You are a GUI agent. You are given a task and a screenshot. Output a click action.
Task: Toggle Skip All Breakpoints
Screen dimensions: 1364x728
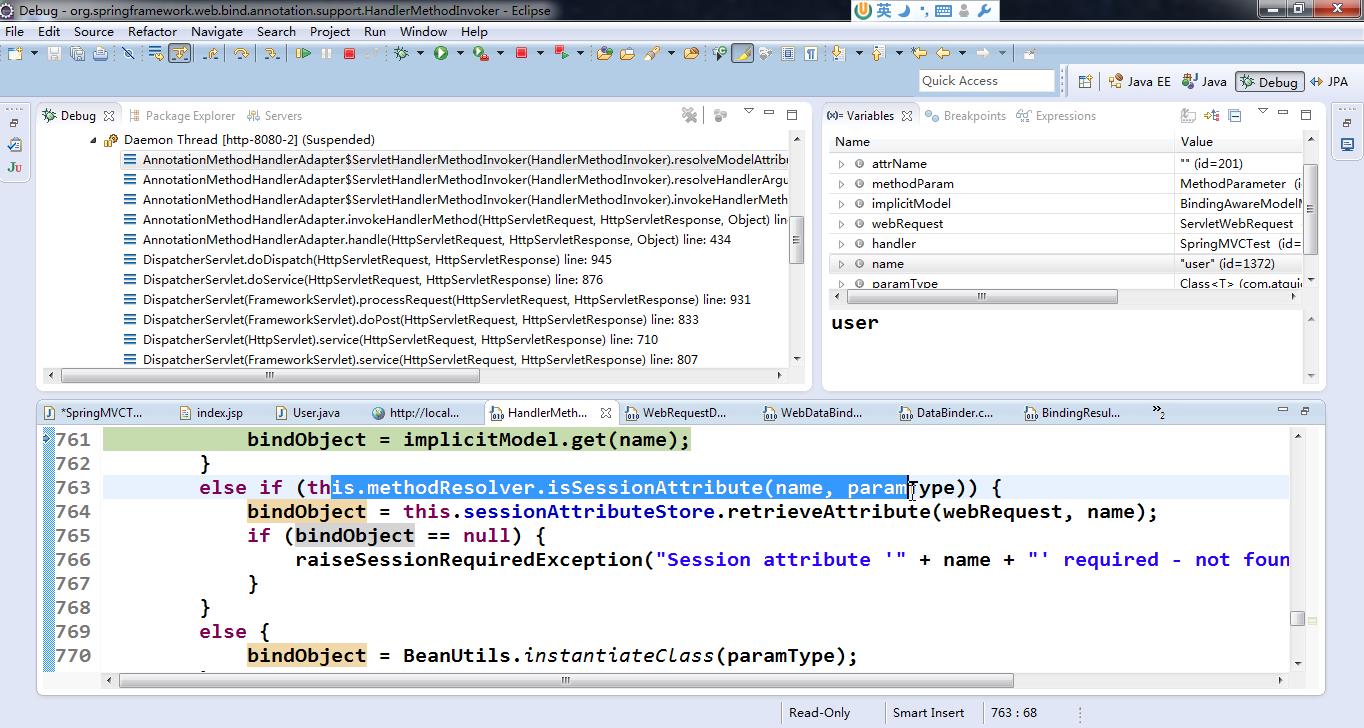point(128,53)
